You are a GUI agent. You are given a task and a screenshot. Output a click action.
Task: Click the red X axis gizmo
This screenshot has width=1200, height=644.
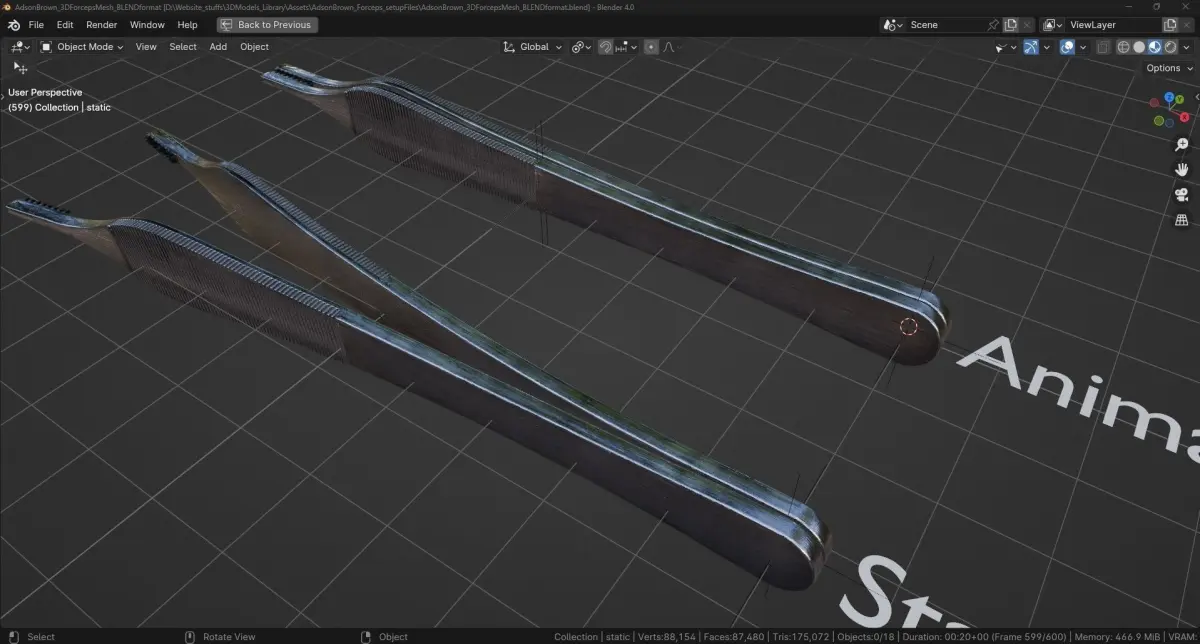click(x=1184, y=117)
